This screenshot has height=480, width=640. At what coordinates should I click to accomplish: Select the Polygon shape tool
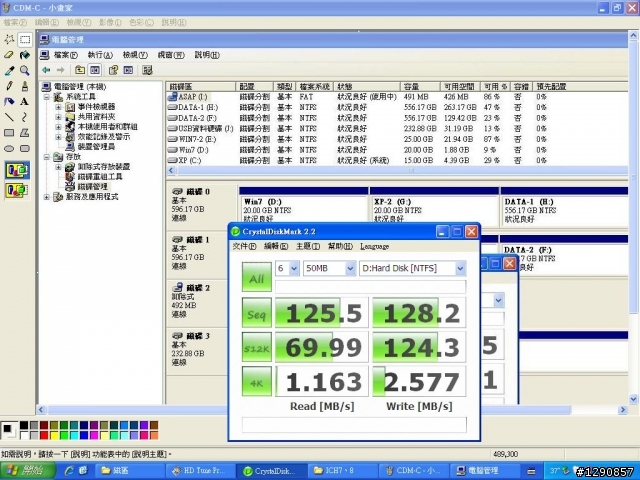click(25, 133)
